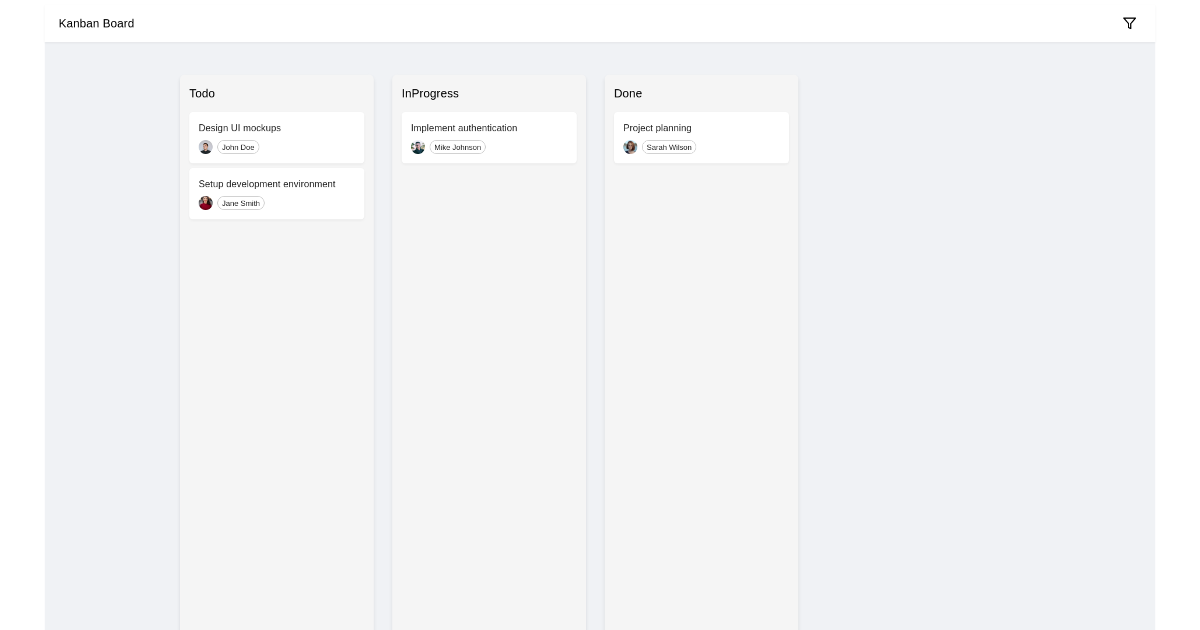Expand the InProgress column header
The height and width of the screenshot is (630, 1200).
coord(430,93)
